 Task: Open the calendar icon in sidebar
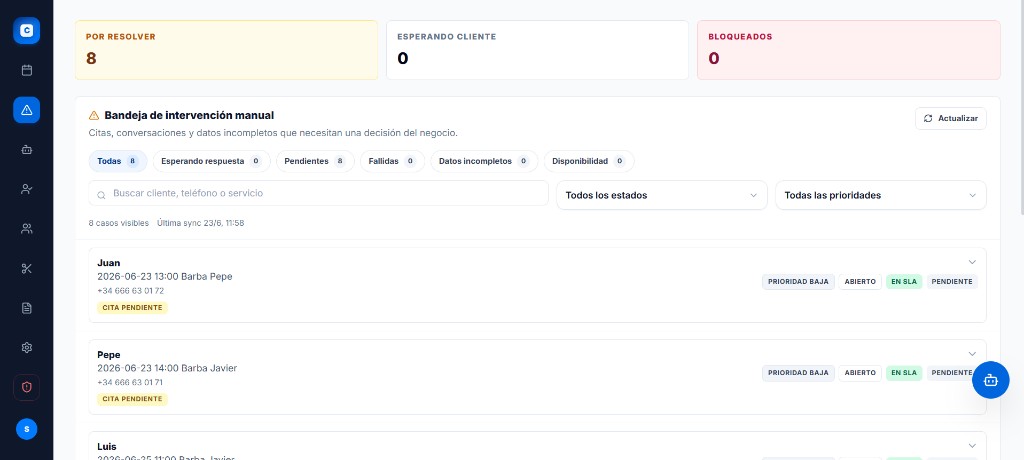[x=26, y=70]
